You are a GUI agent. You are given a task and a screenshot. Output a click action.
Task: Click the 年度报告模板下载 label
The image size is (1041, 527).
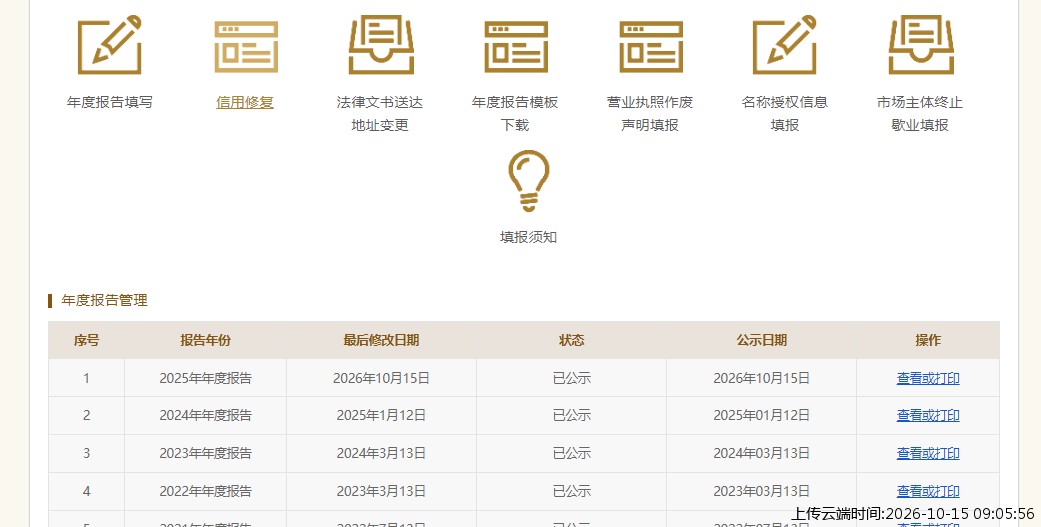click(x=515, y=113)
